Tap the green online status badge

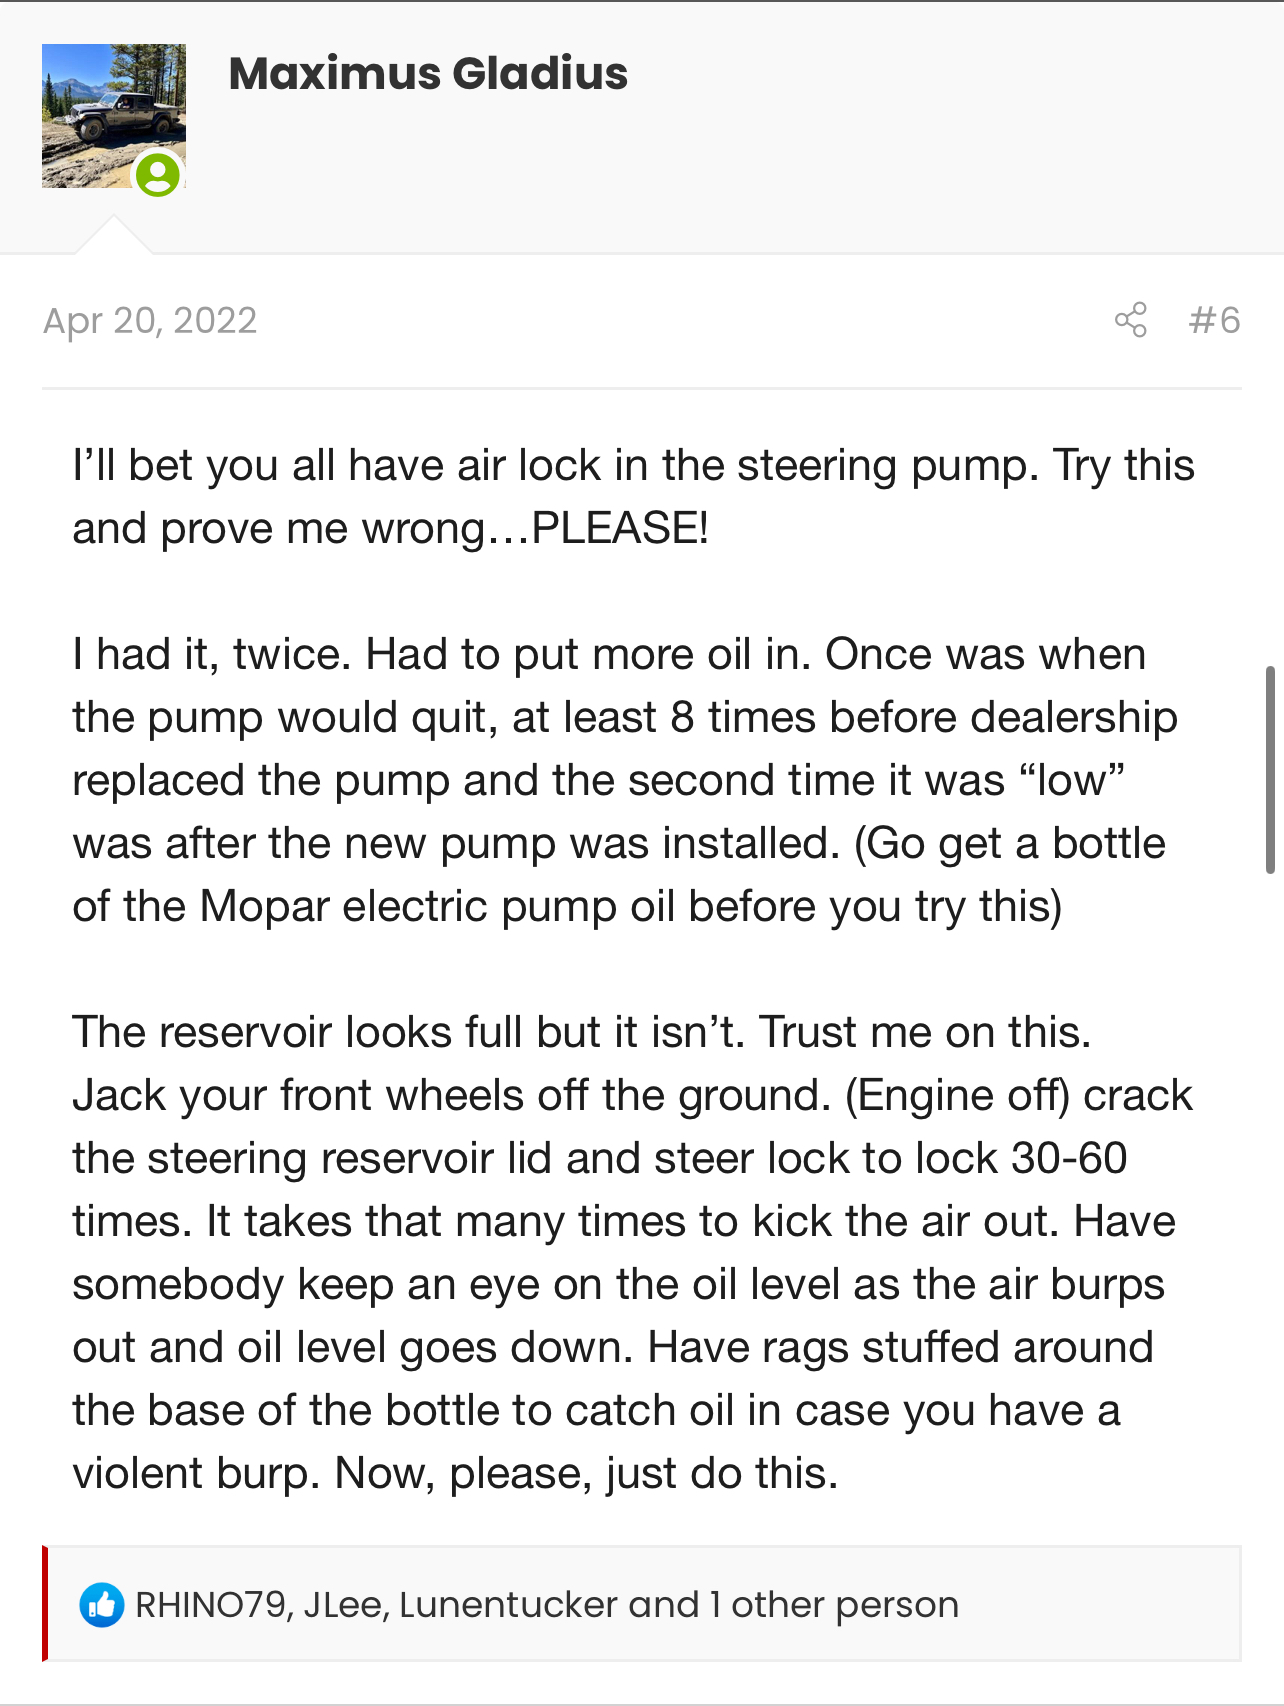(x=158, y=175)
